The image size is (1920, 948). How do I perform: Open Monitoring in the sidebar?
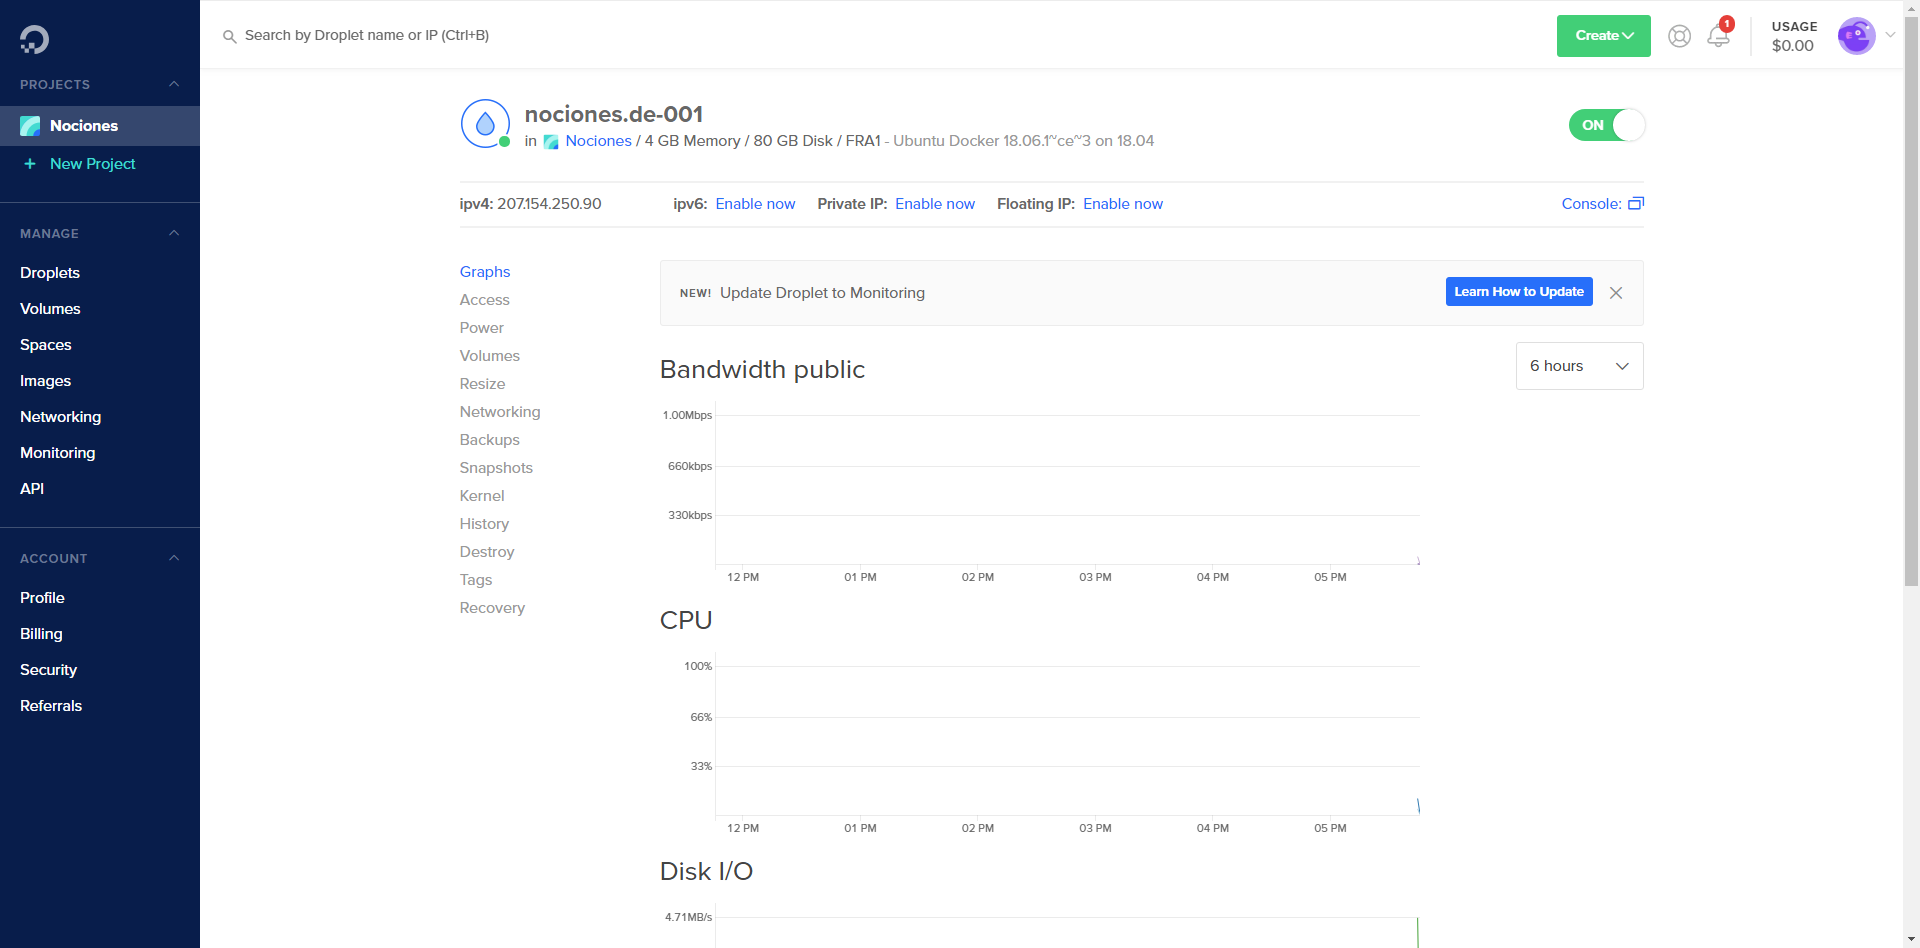[x=58, y=453]
